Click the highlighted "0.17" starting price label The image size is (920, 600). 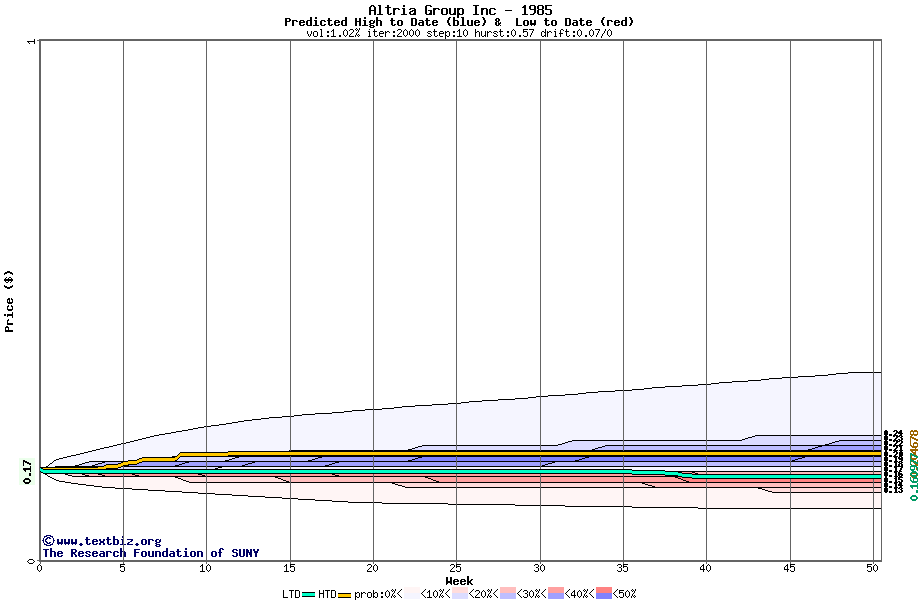click(x=28, y=472)
